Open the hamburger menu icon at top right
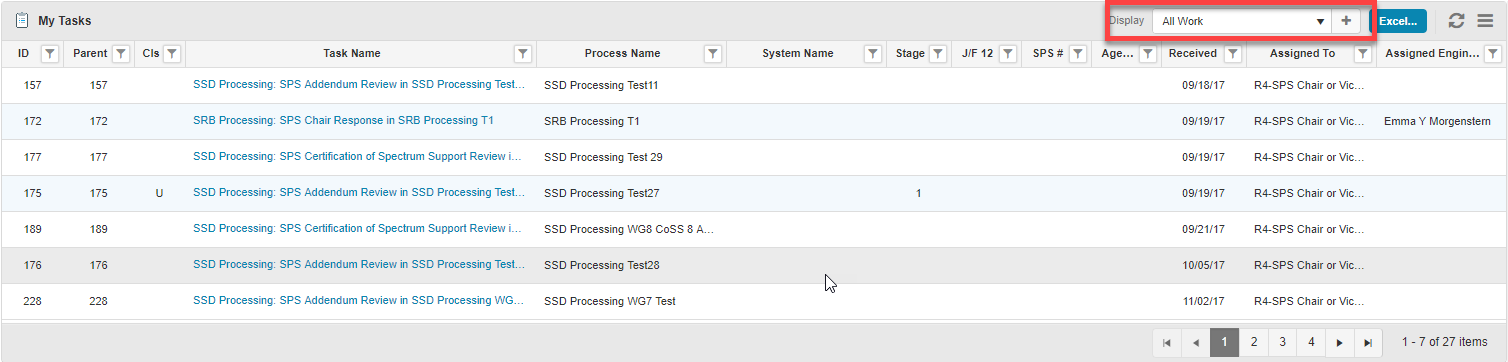 [1485, 21]
